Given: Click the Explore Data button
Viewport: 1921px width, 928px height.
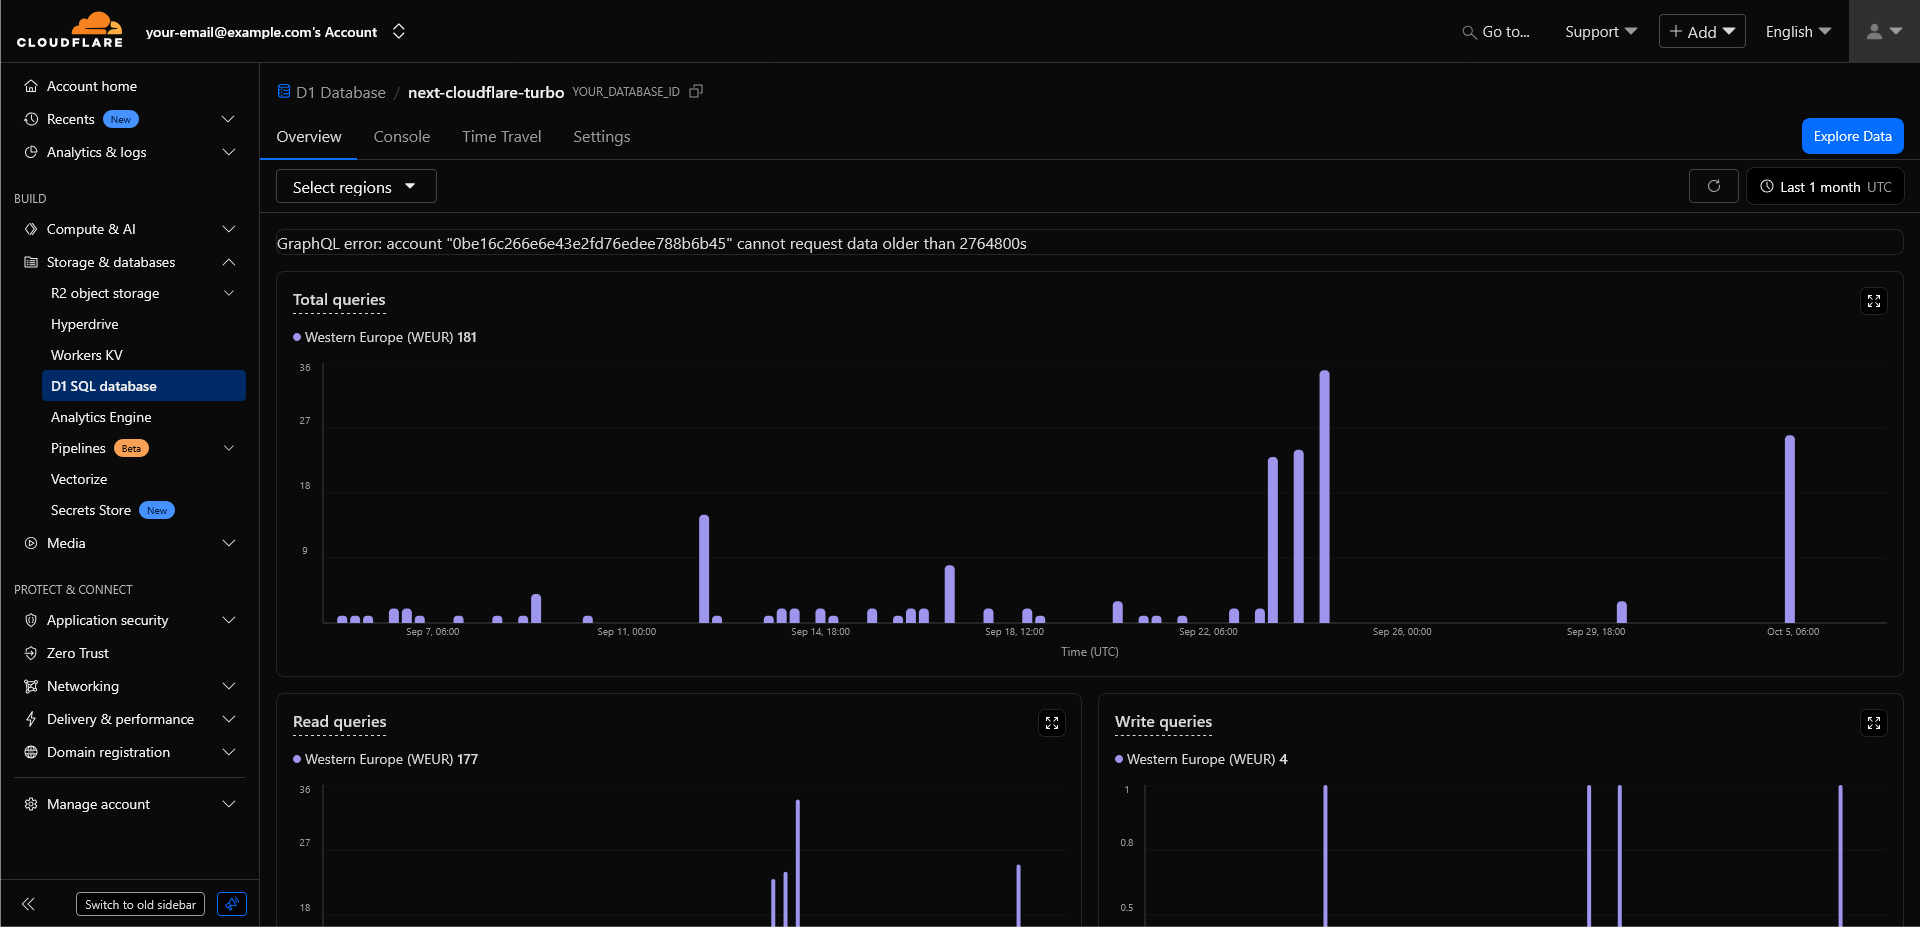Looking at the screenshot, I should [1852, 136].
